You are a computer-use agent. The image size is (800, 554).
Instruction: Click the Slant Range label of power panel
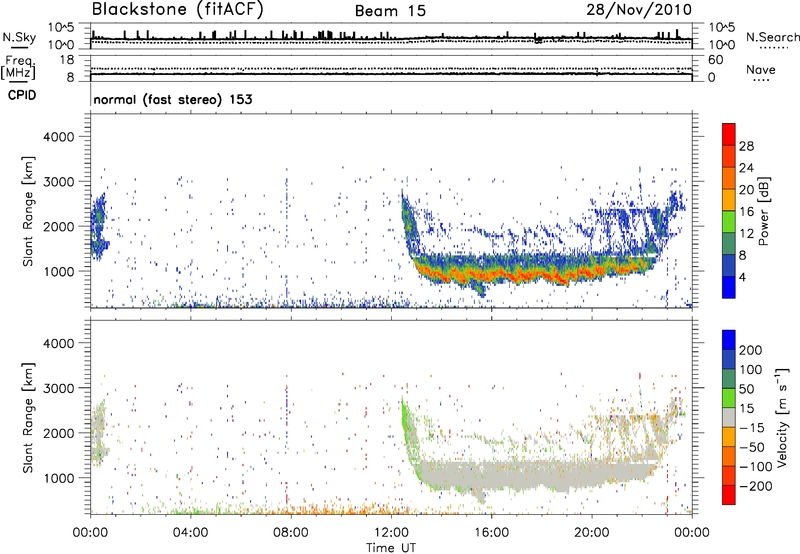click(x=28, y=211)
